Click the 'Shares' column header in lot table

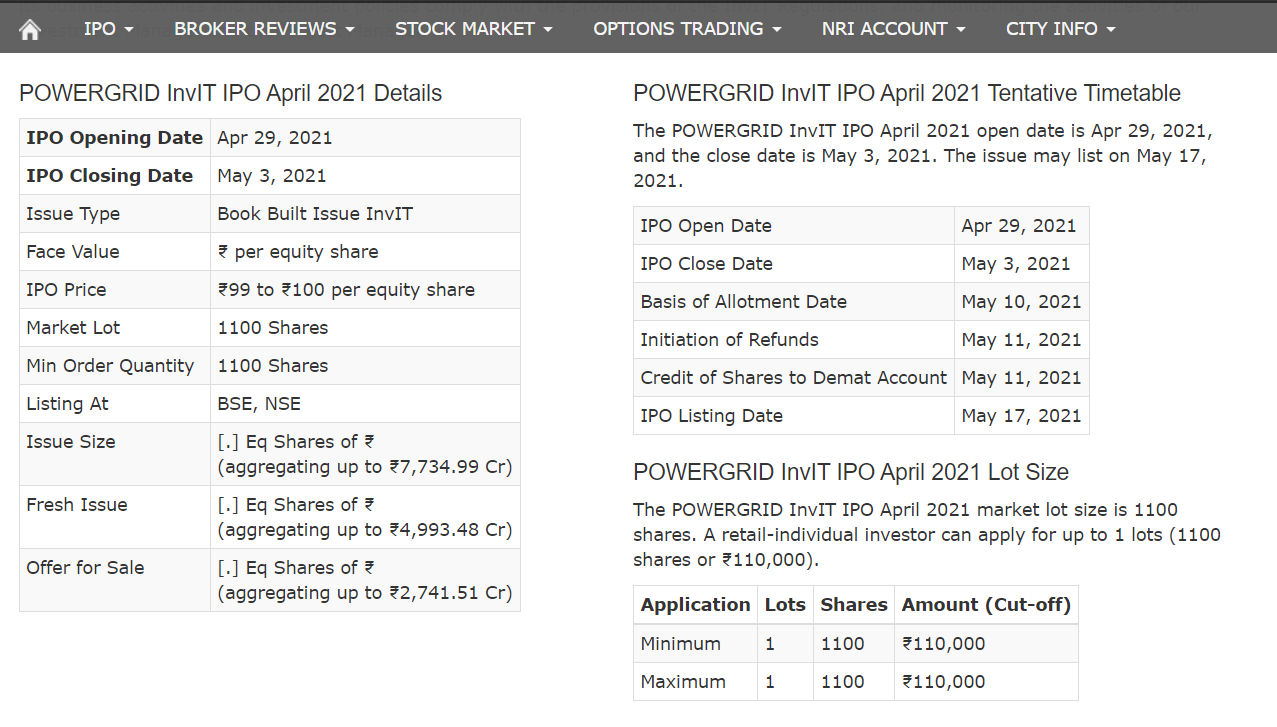point(854,605)
